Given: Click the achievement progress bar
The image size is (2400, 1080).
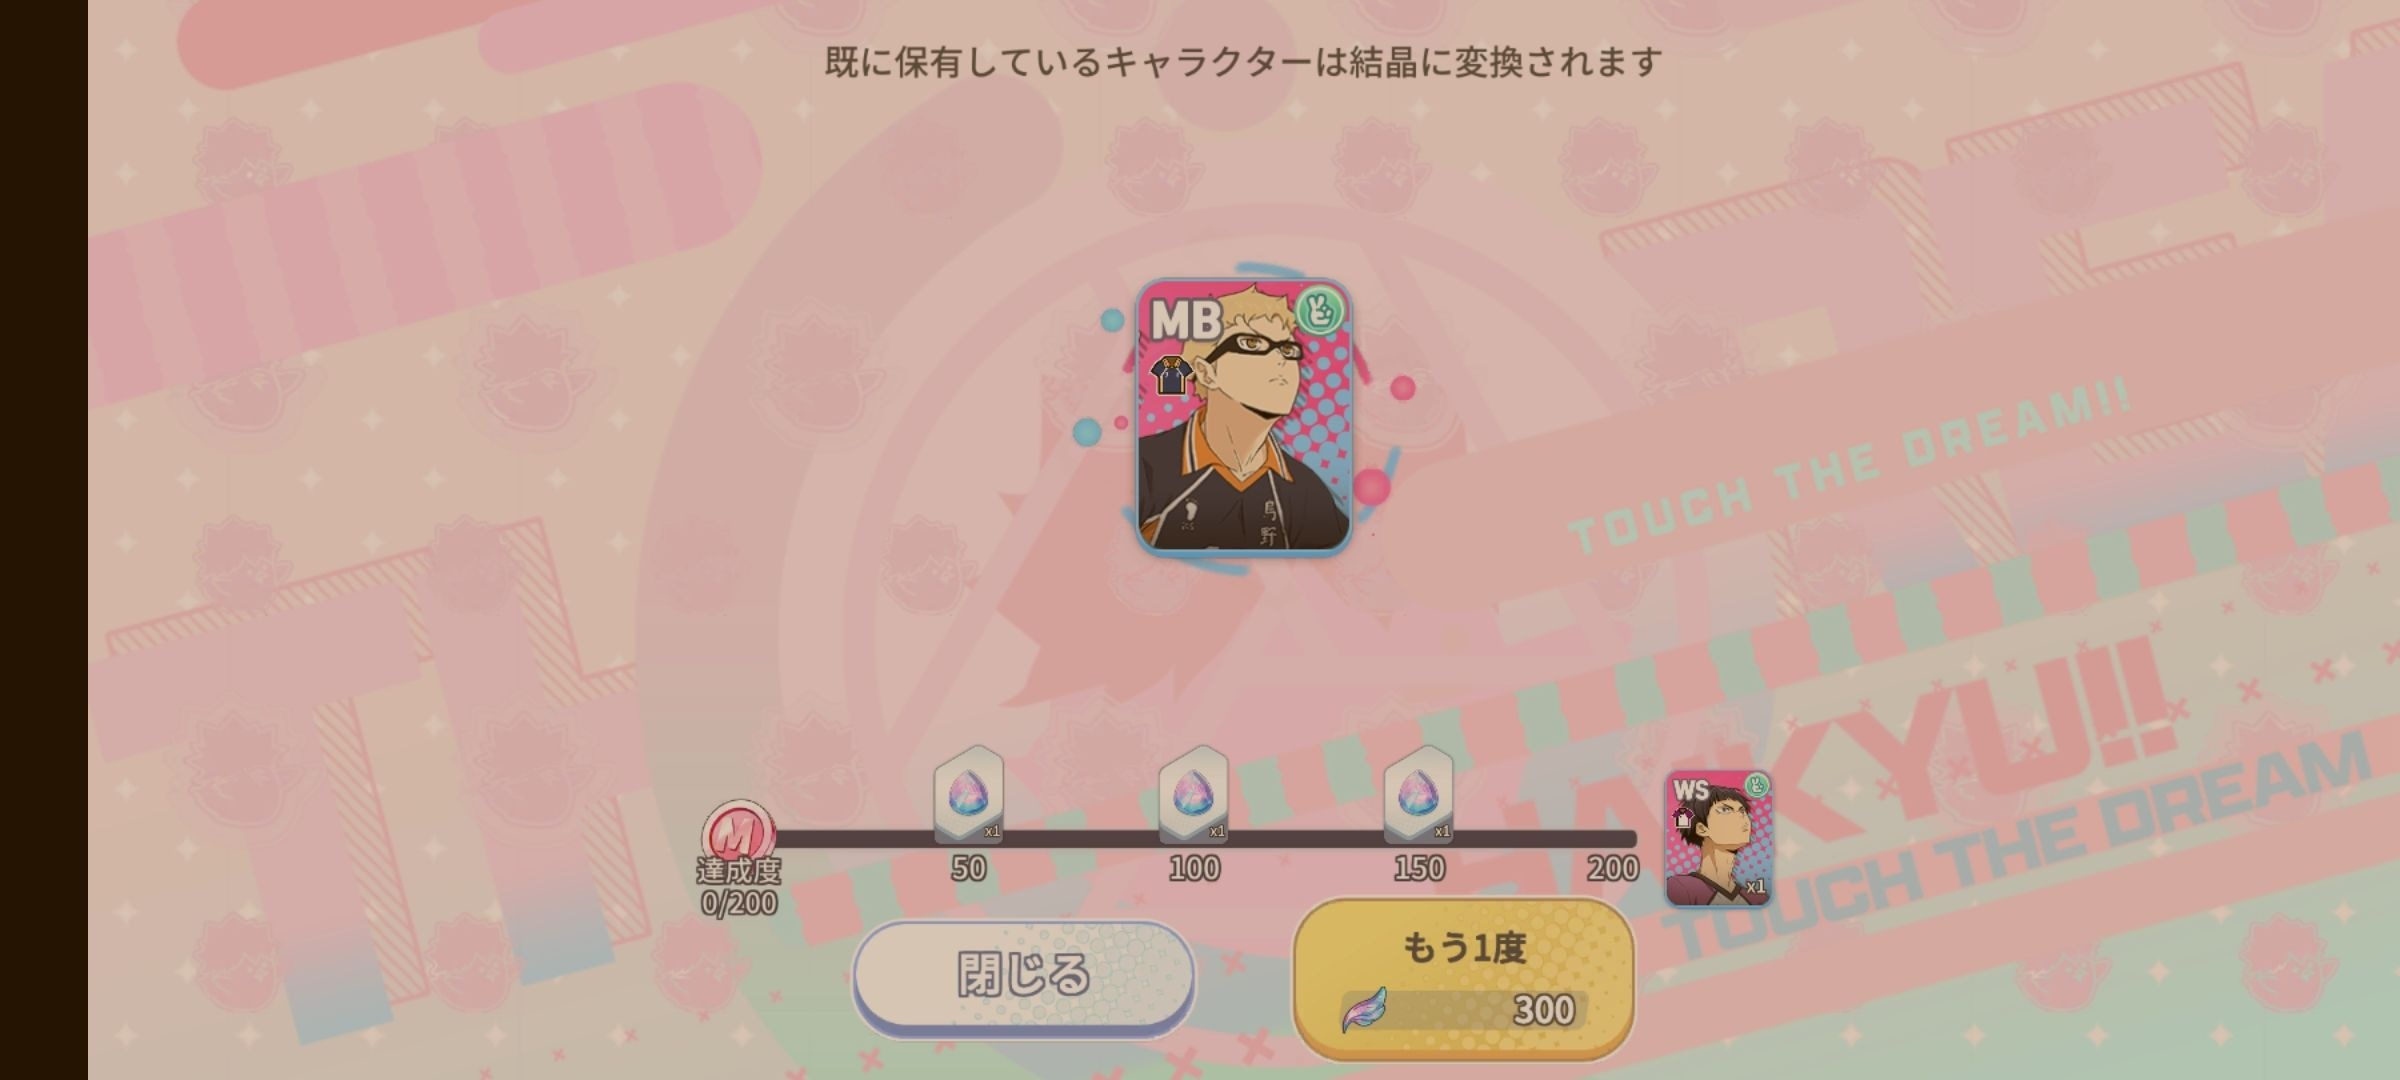Looking at the screenshot, I should (x=1200, y=838).
